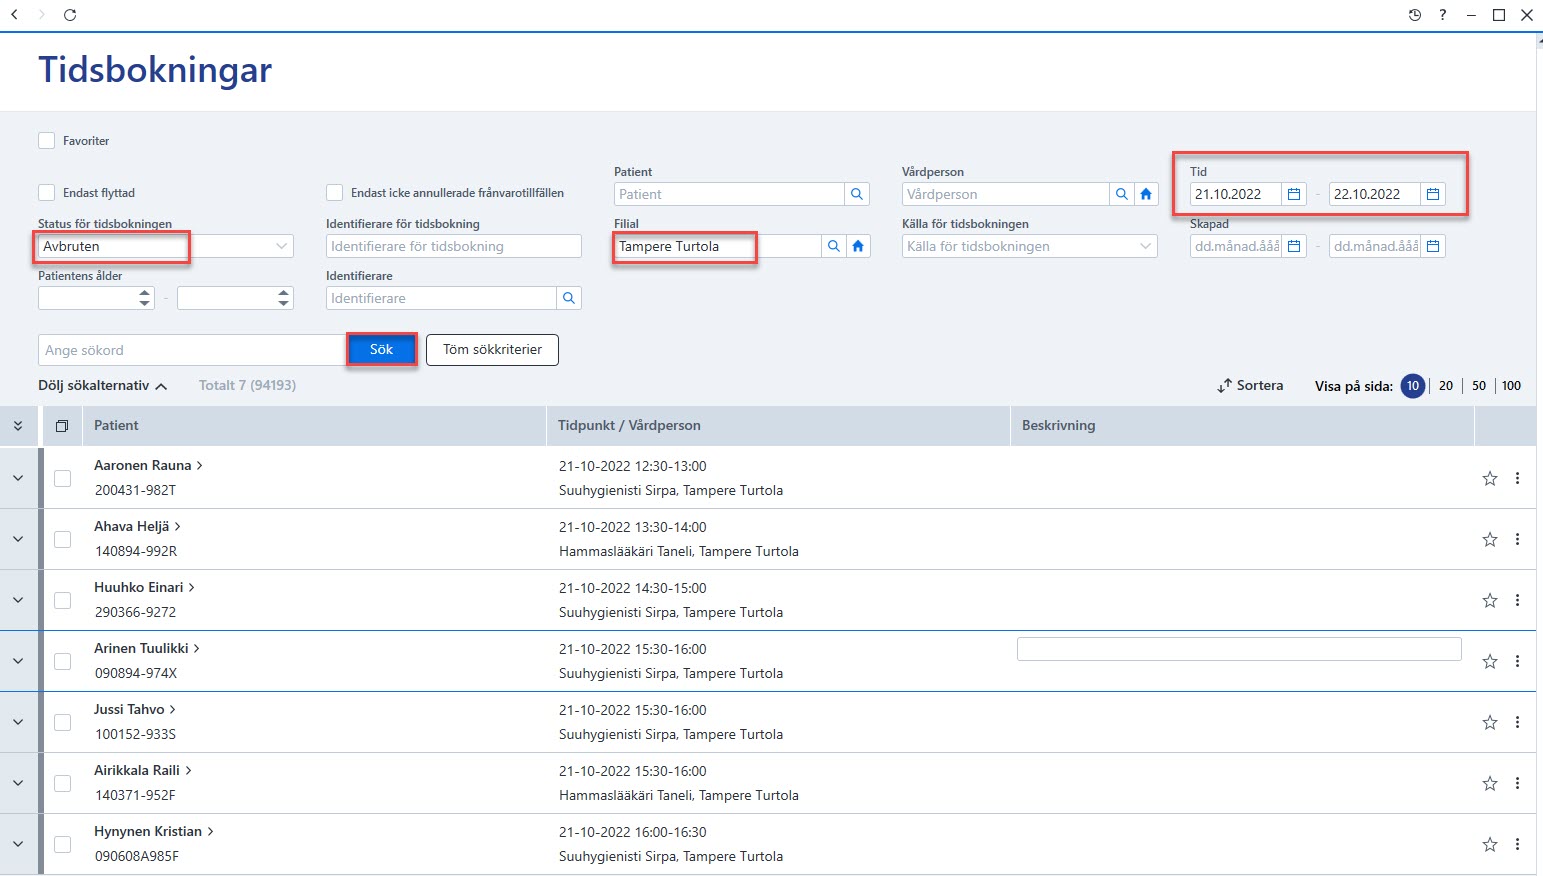The image size is (1543, 876).
Task: Expand the Aaronen Rauna row
Action: (18, 478)
